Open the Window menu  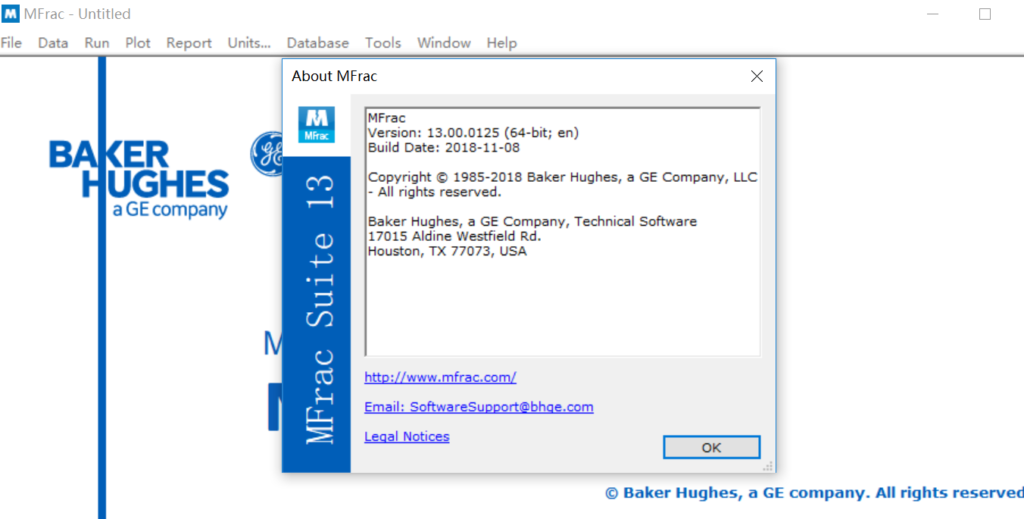pyautogui.click(x=444, y=43)
